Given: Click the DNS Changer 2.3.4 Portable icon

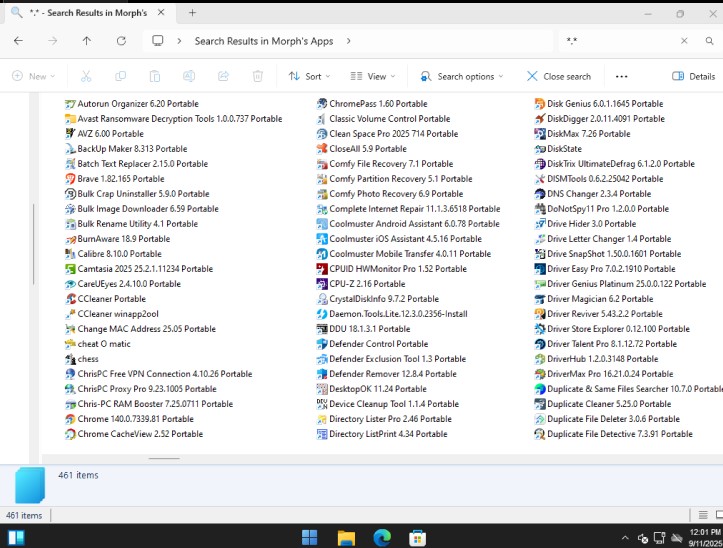Looking at the screenshot, I should [539, 194].
